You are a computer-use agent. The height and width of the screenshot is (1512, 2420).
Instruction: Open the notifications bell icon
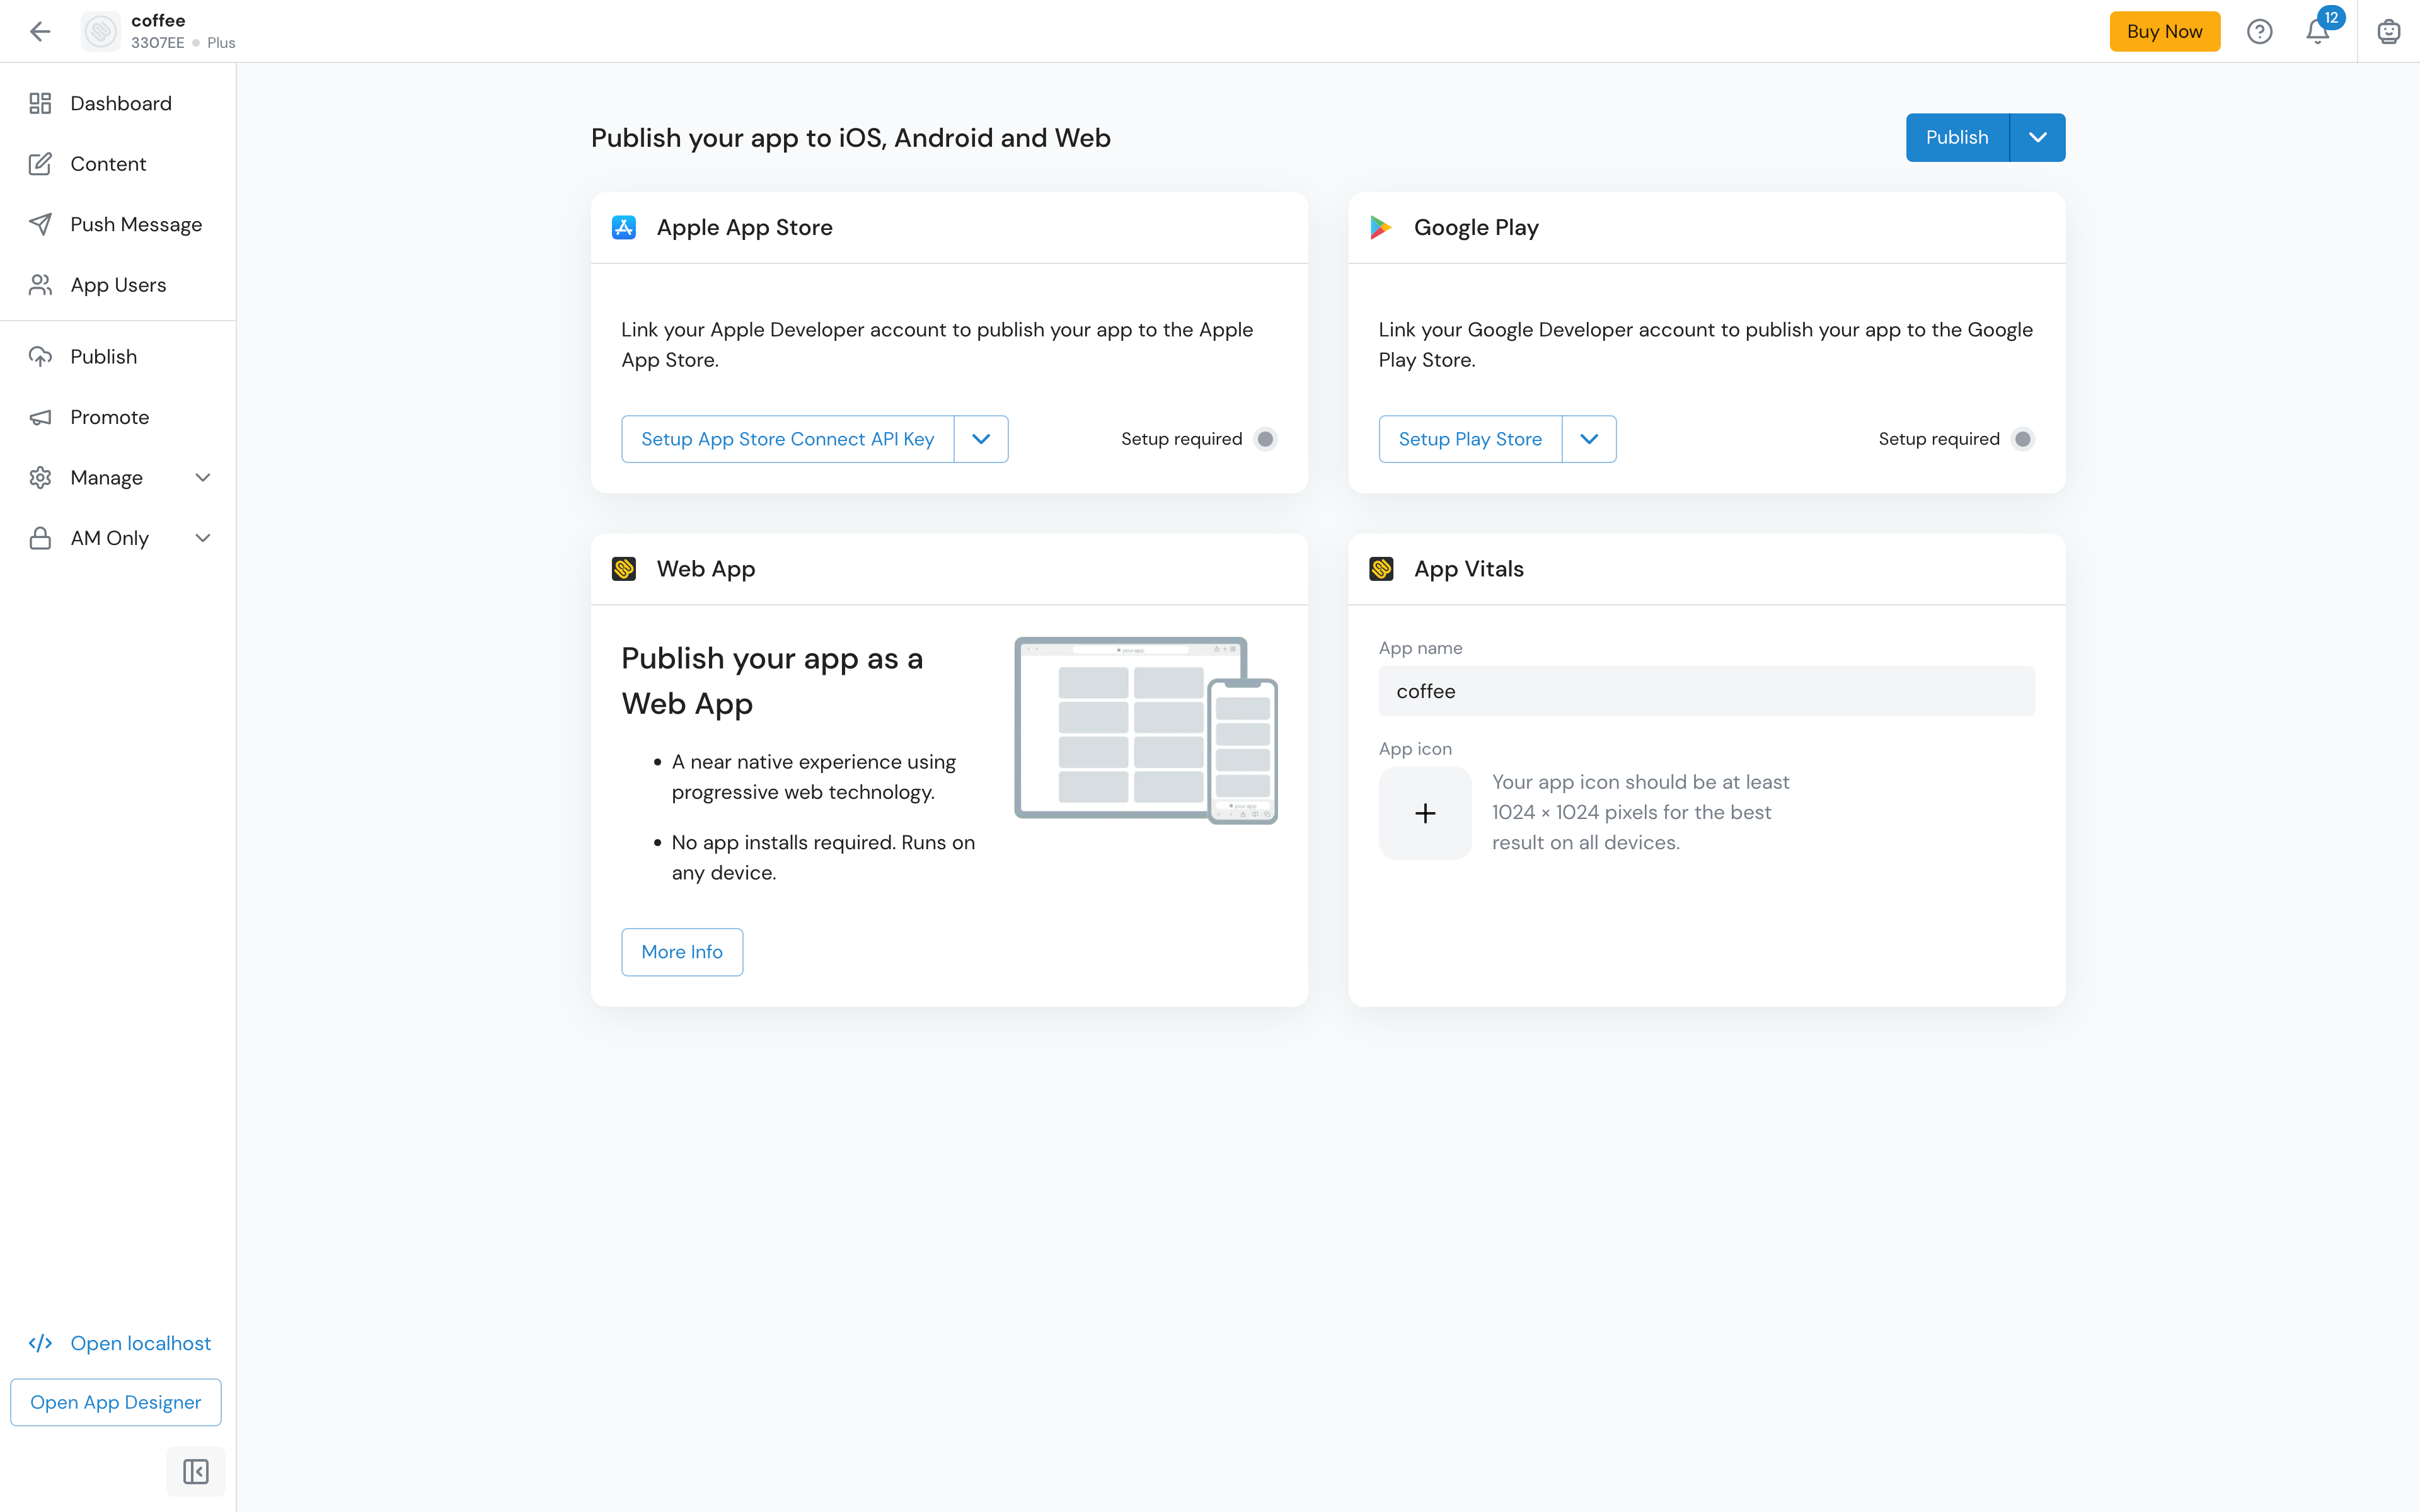[x=2318, y=32]
